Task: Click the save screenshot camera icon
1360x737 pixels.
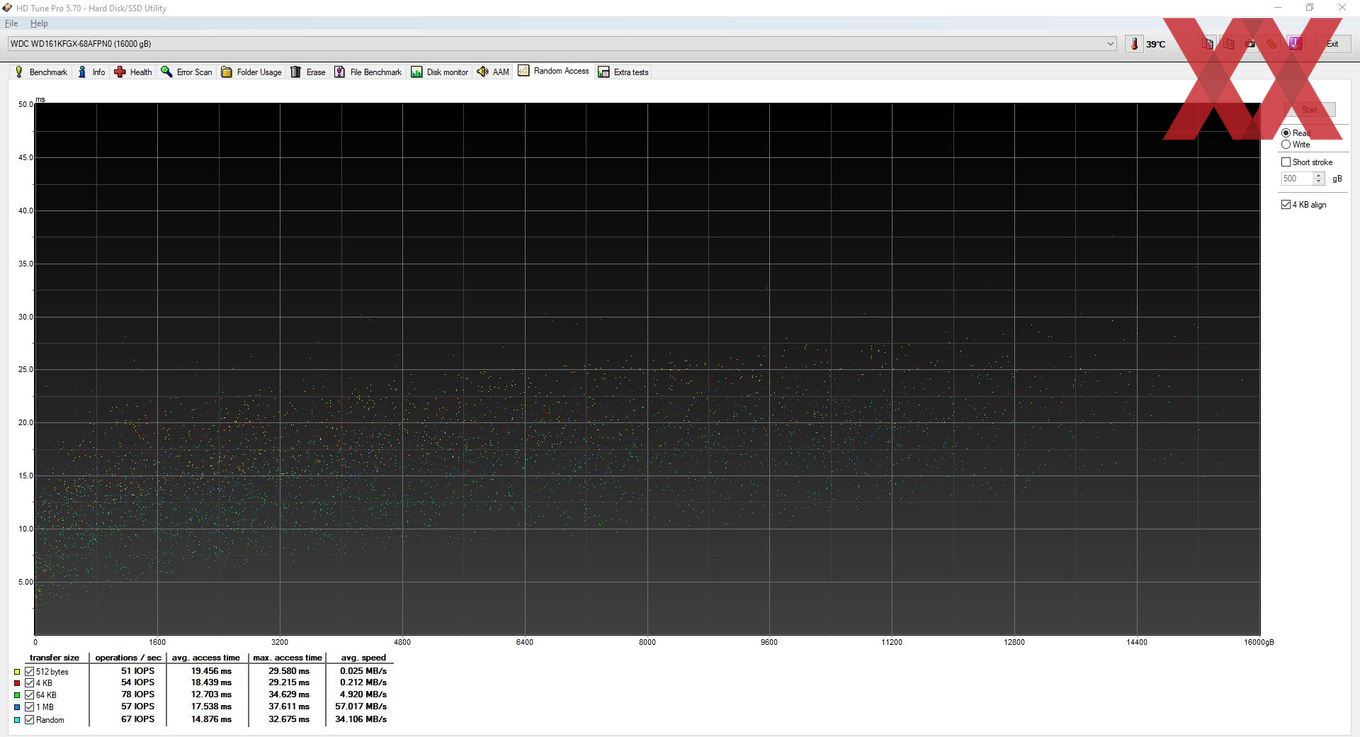Action: coord(1250,44)
